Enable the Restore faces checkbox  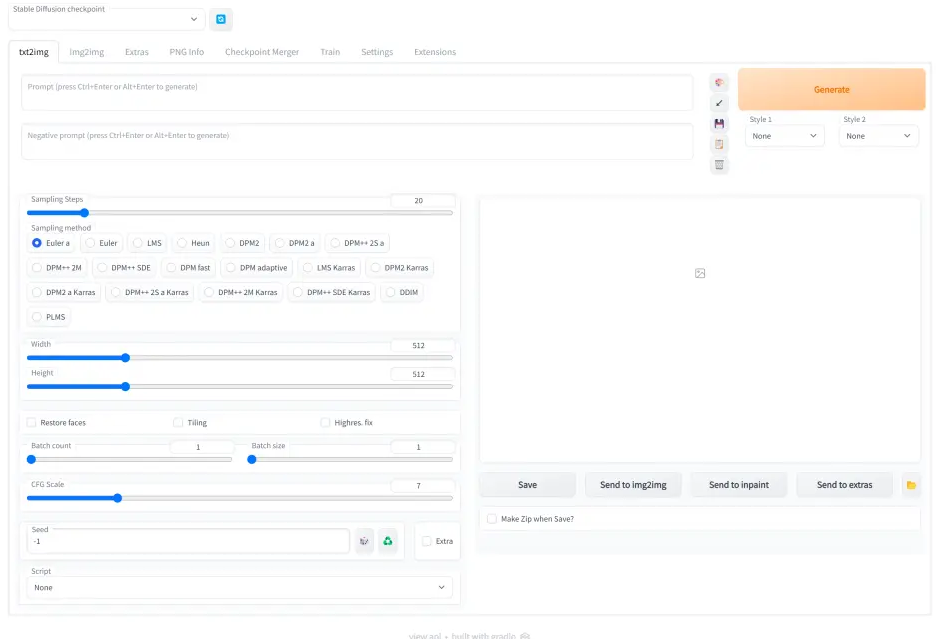32,423
